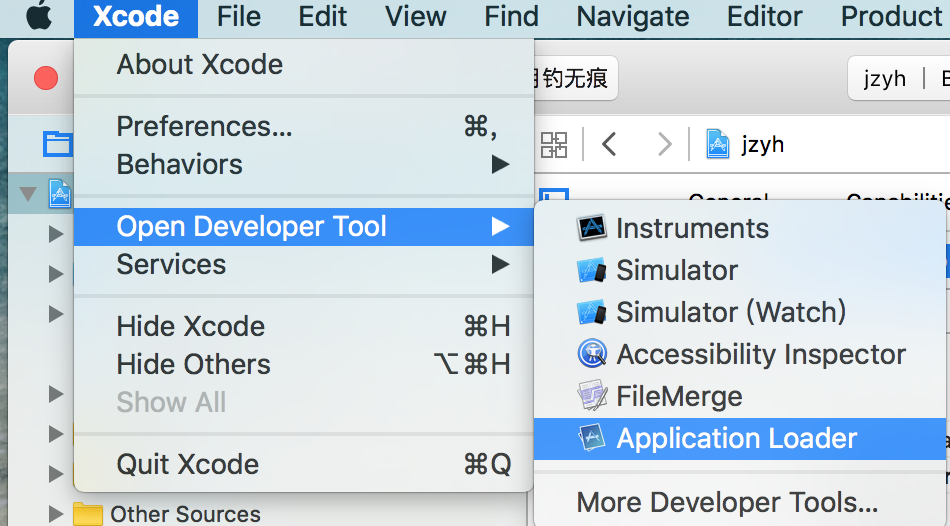Open the related items grid button

click(x=554, y=144)
